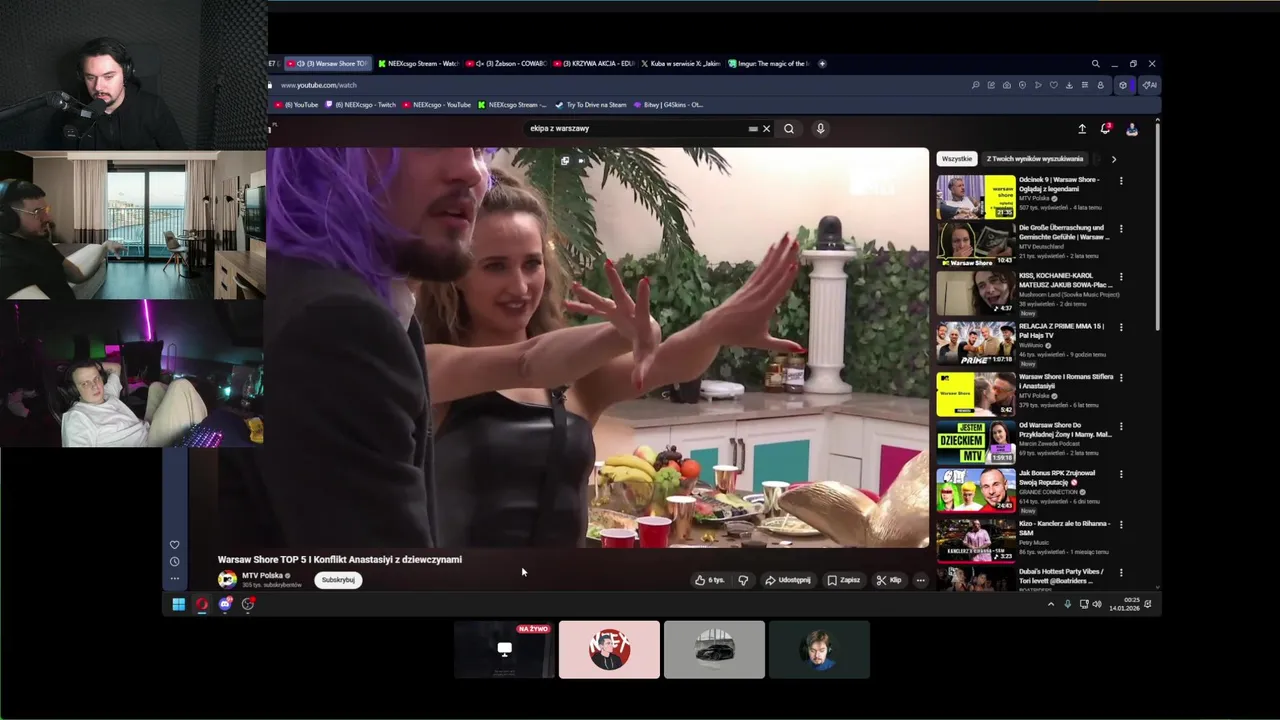Open NEEXcsgo - Twitch bookmark
The height and width of the screenshot is (720, 1280).
coord(361,105)
